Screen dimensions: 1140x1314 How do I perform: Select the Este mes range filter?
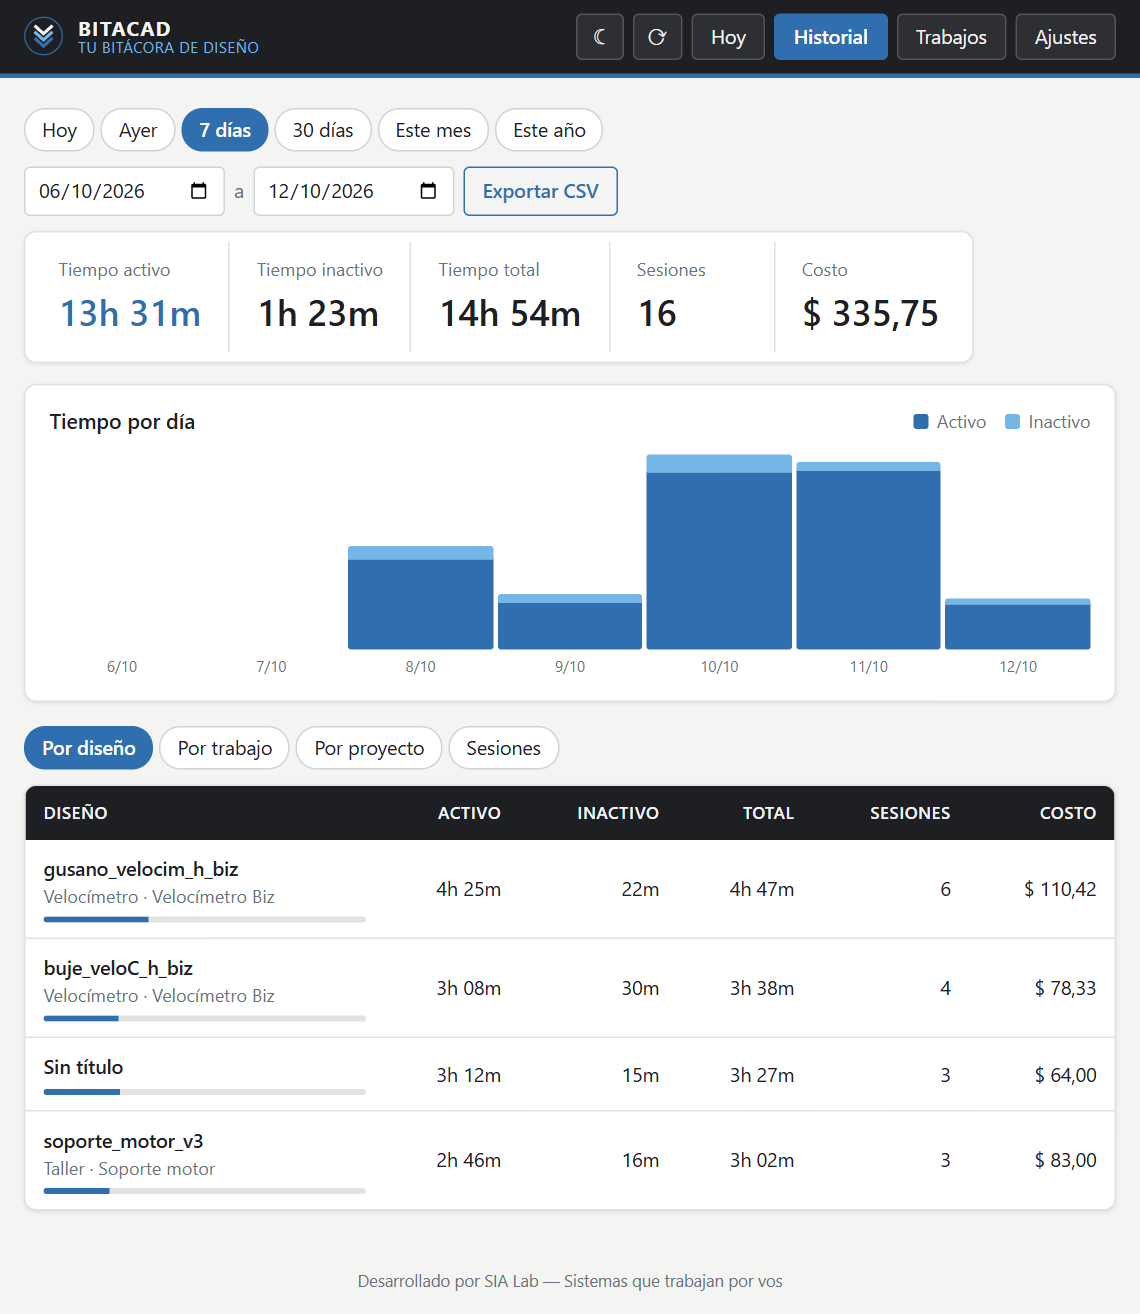[433, 130]
